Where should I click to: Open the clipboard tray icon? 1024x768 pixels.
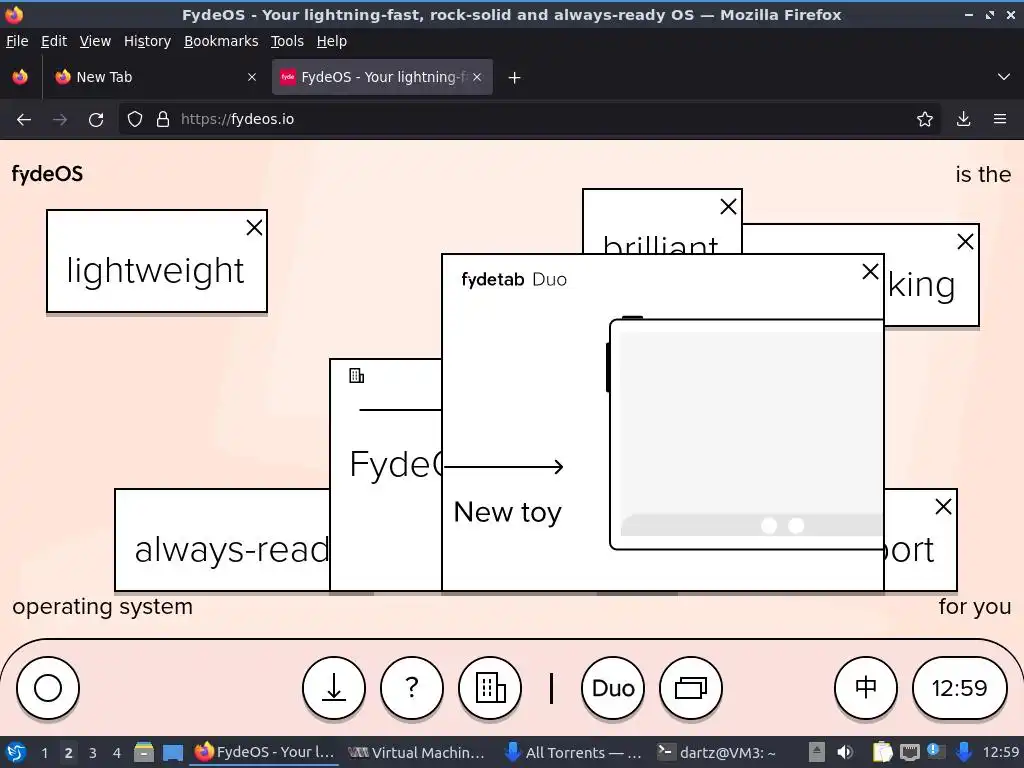click(882, 752)
